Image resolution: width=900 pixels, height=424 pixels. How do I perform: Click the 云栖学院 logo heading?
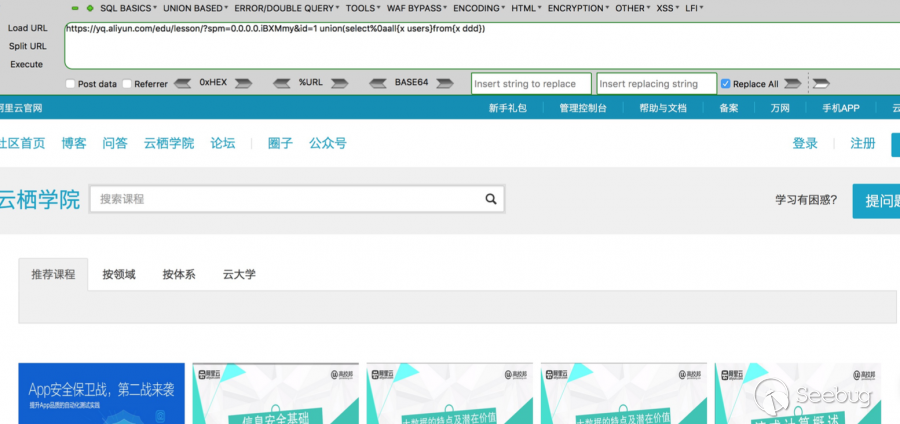click(39, 200)
